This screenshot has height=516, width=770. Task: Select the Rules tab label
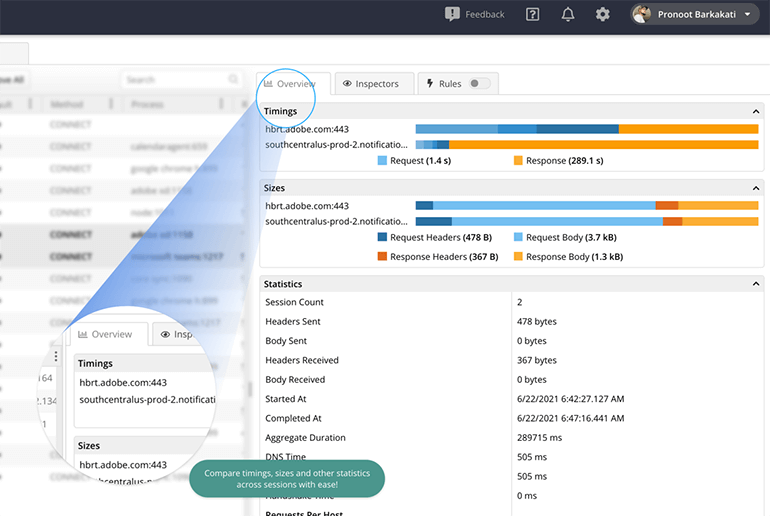pos(450,84)
